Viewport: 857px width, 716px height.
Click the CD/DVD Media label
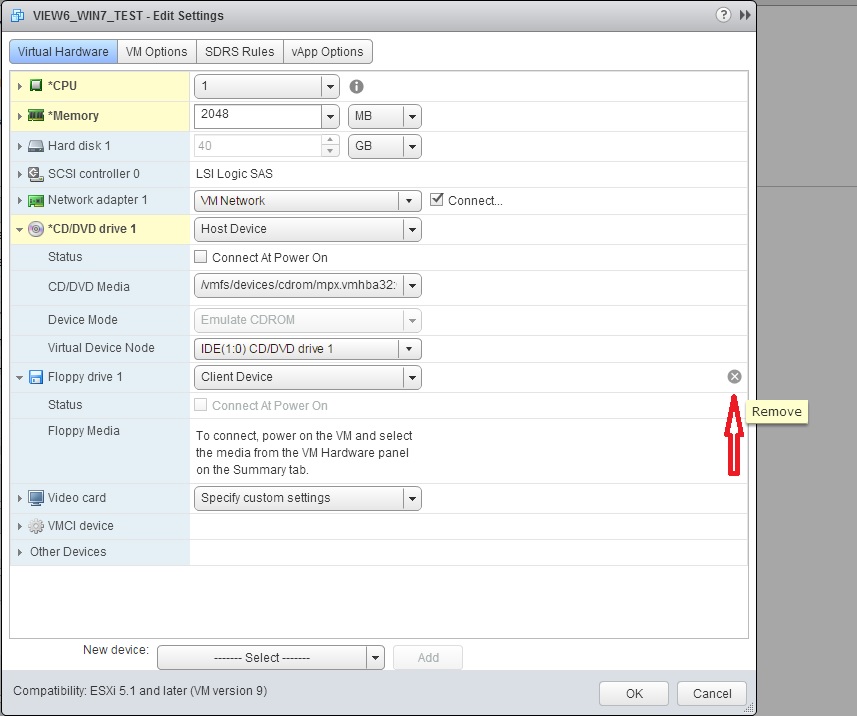coord(89,287)
